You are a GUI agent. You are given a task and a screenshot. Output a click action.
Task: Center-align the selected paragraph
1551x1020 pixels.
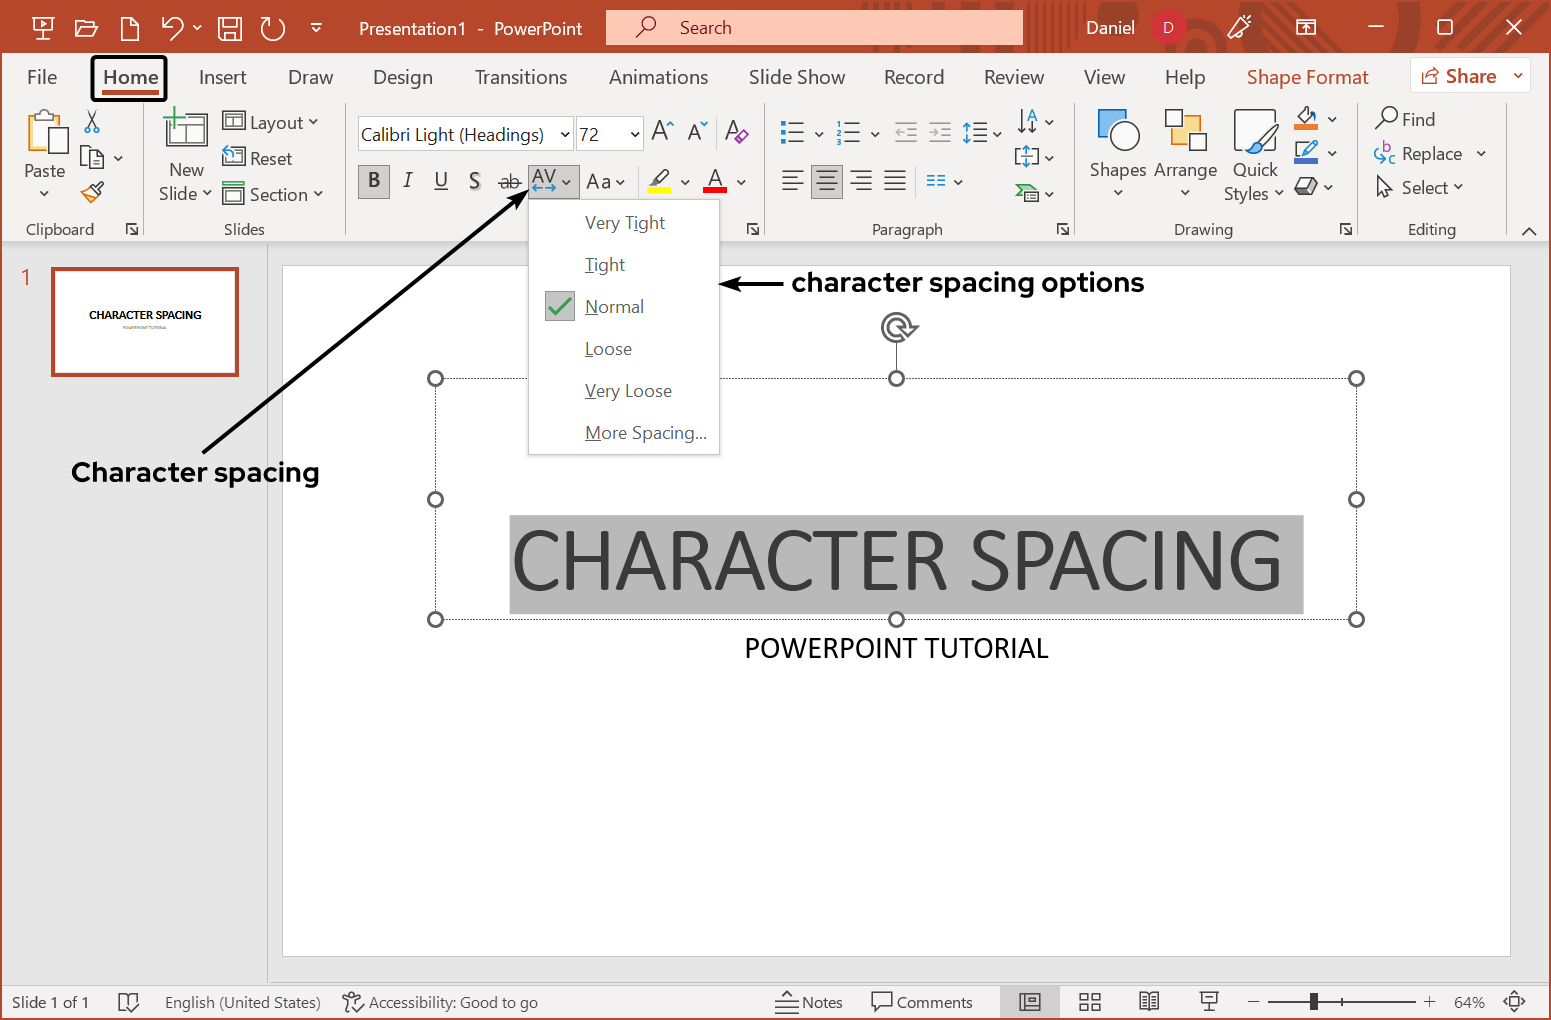pos(826,181)
